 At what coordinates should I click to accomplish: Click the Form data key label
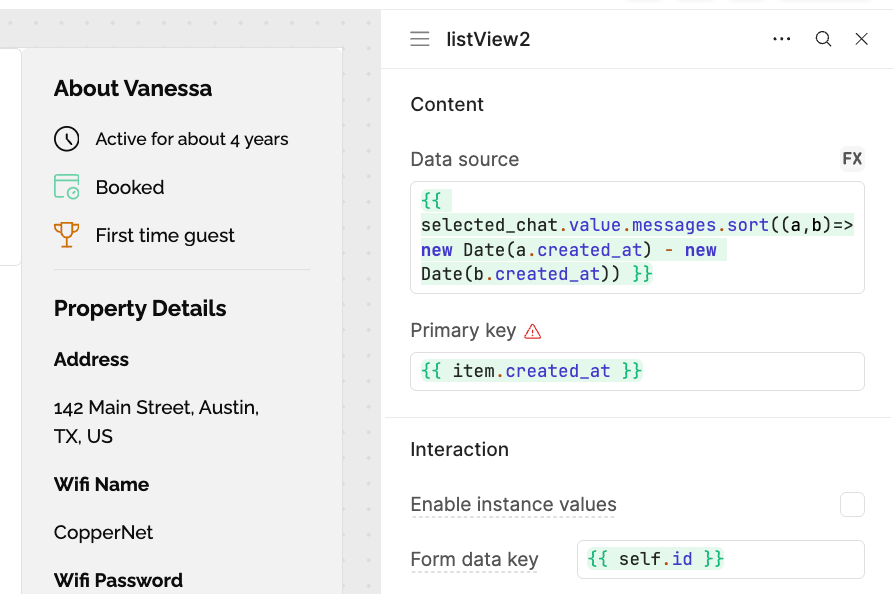(x=474, y=560)
